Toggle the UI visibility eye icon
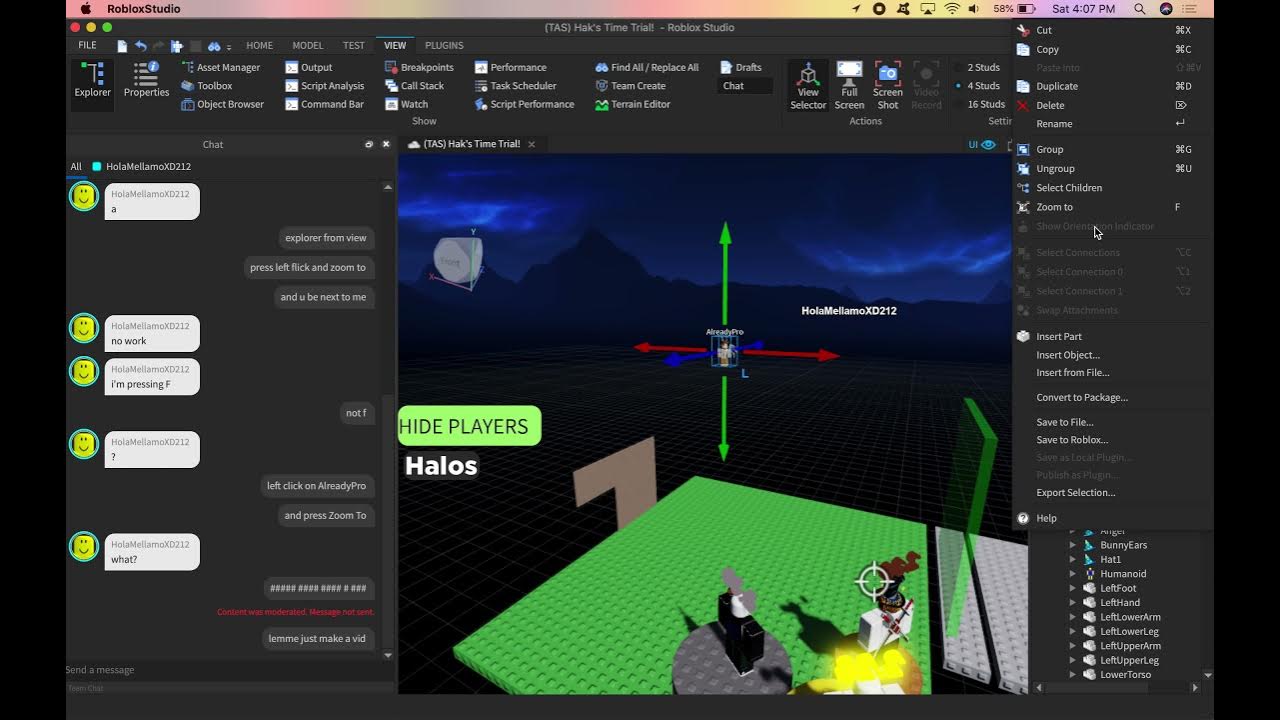Viewport: 1280px width, 720px height. (x=988, y=144)
